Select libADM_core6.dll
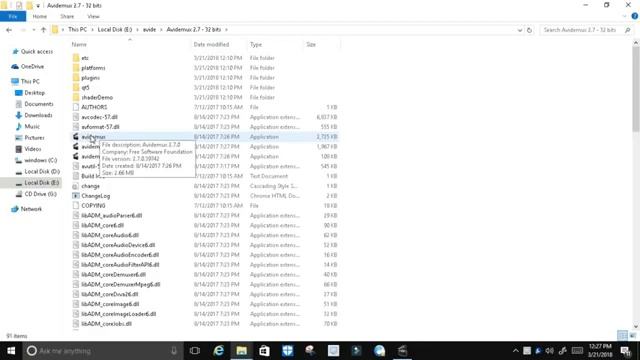640x360 pixels. [102, 225]
